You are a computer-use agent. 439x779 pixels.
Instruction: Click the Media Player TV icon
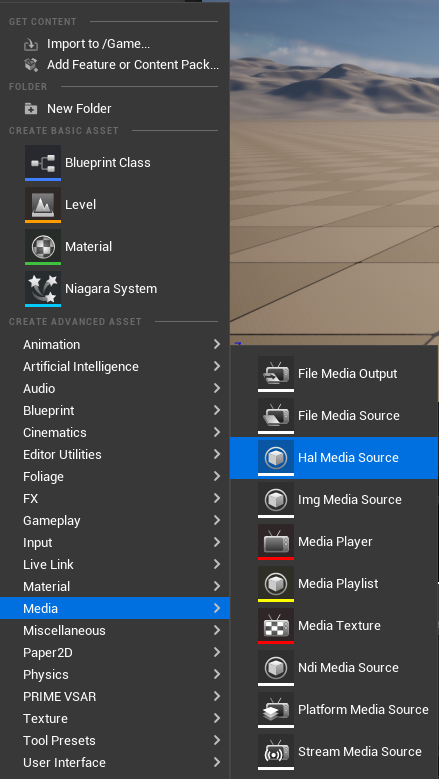coord(276,542)
